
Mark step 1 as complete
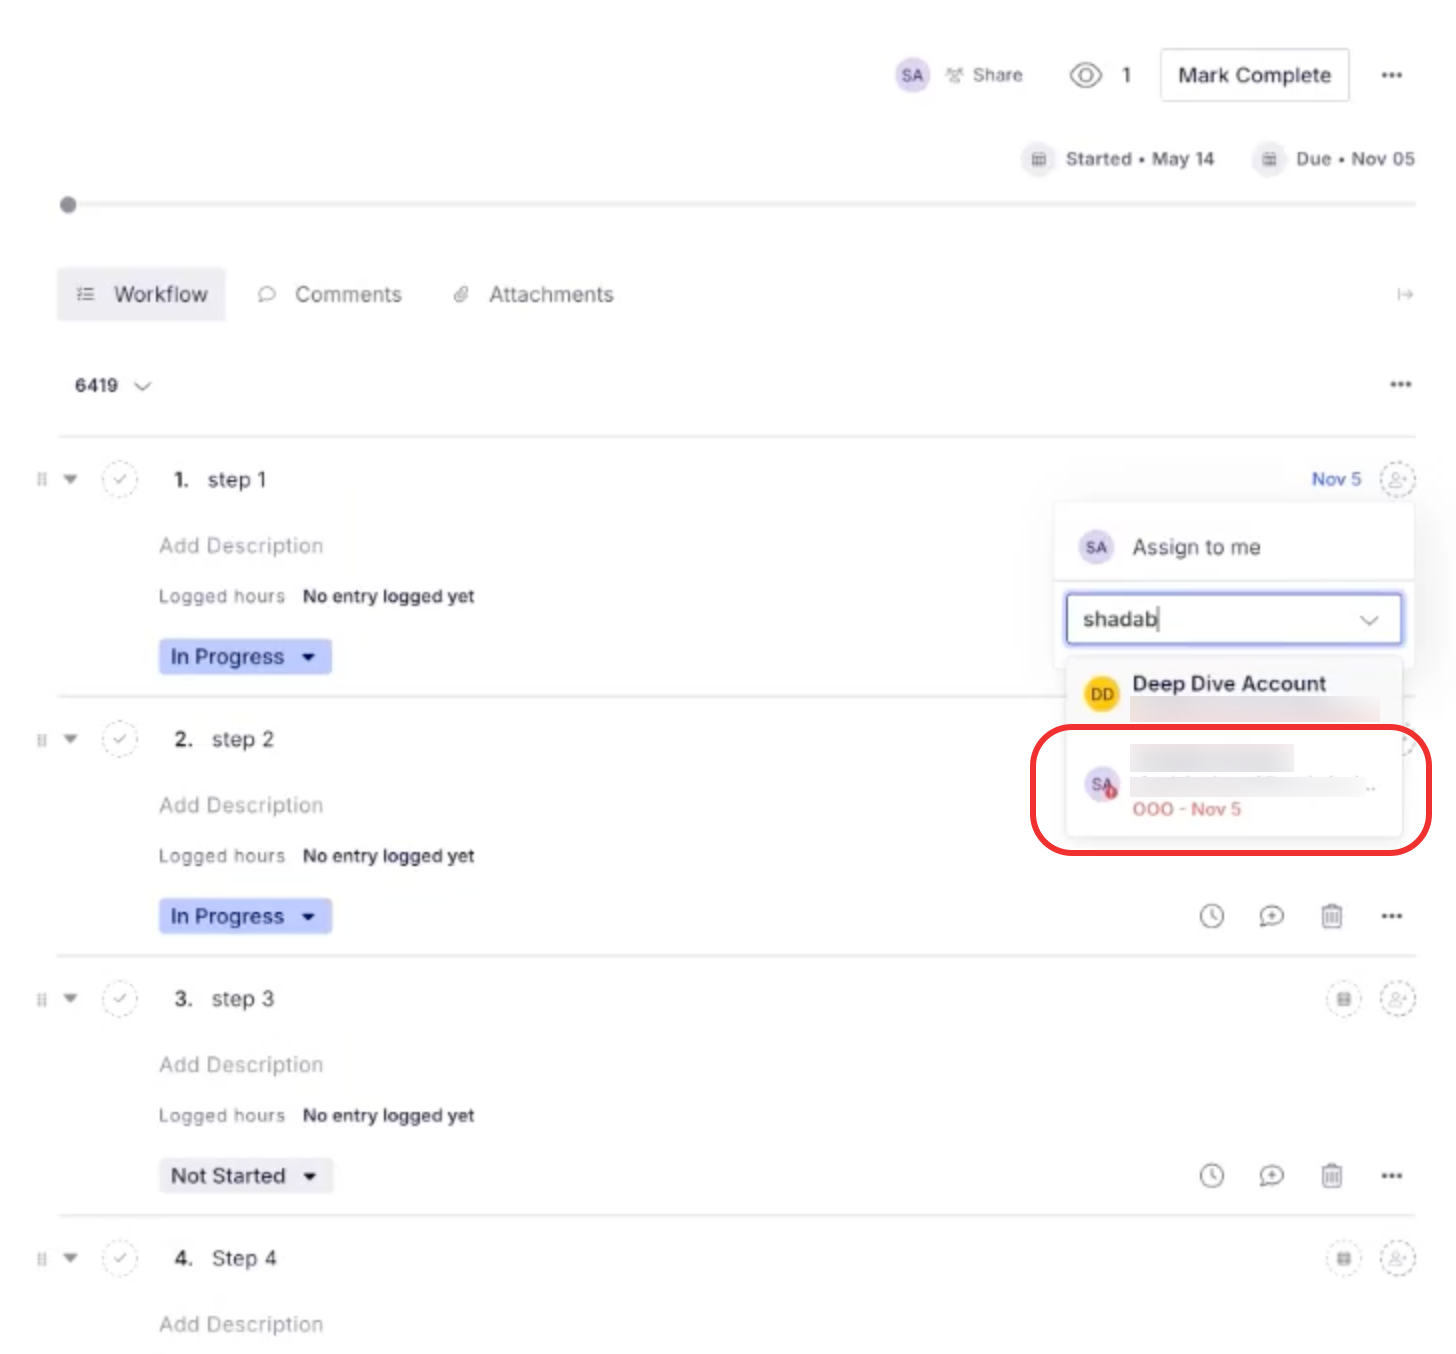[x=120, y=480]
